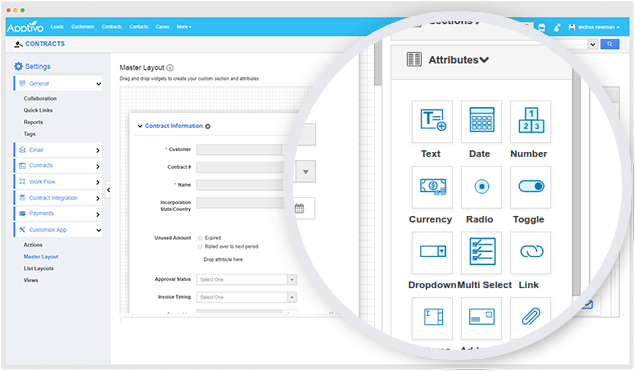This screenshot has width=635, height=371.
Task: Select the Number attribute widget
Action: click(531, 121)
